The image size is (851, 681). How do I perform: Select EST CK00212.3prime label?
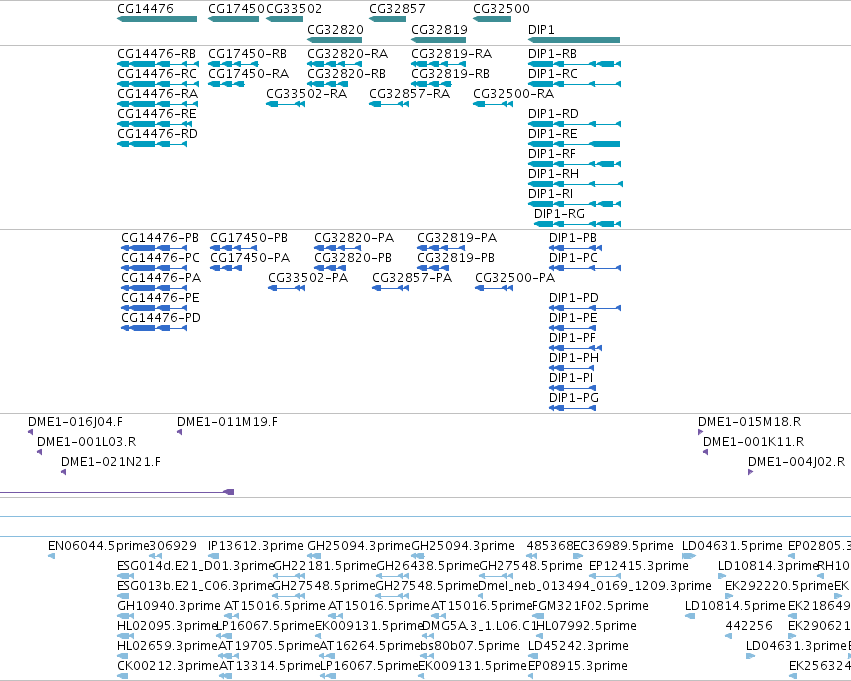pyautogui.click(x=168, y=666)
